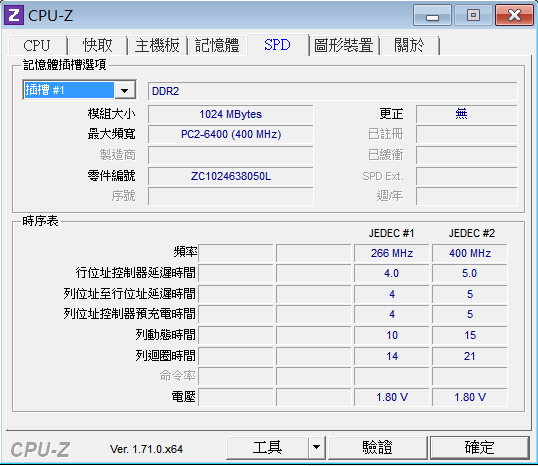Viewport: 538px width, 466px height.
Task: Click the Ver. 1.71.0.x64 version text
Action: click(x=146, y=449)
